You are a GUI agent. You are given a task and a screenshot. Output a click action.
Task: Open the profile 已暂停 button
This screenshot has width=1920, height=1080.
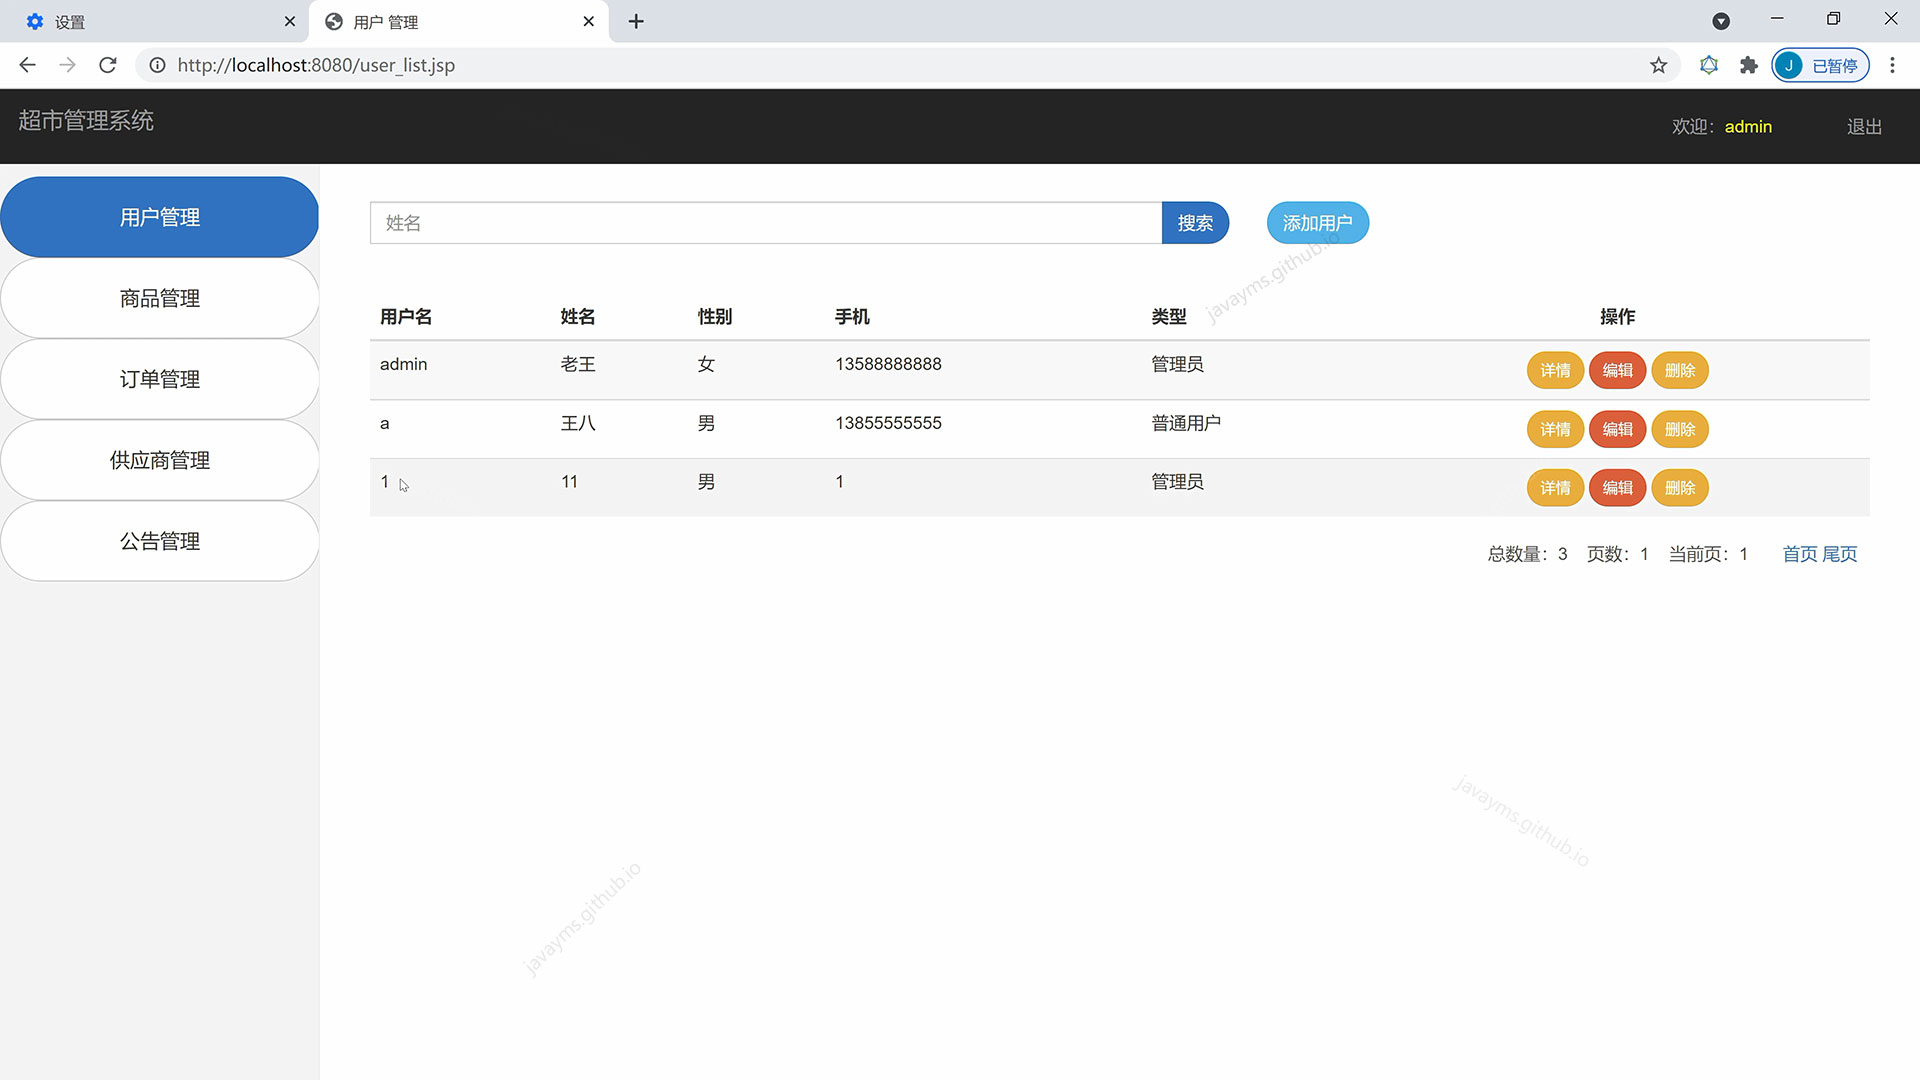(x=1820, y=65)
